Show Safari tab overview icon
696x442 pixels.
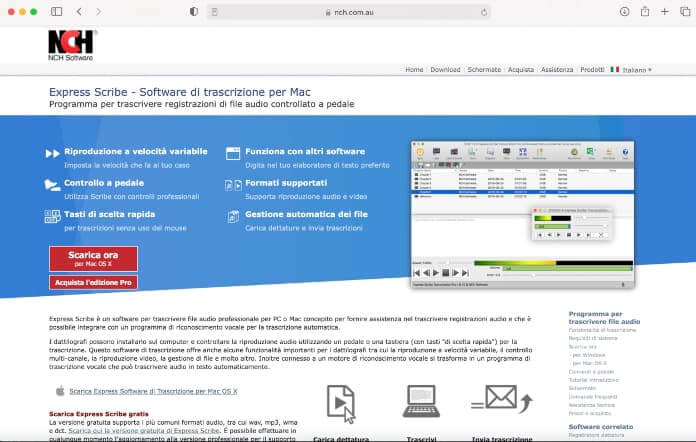(x=685, y=12)
